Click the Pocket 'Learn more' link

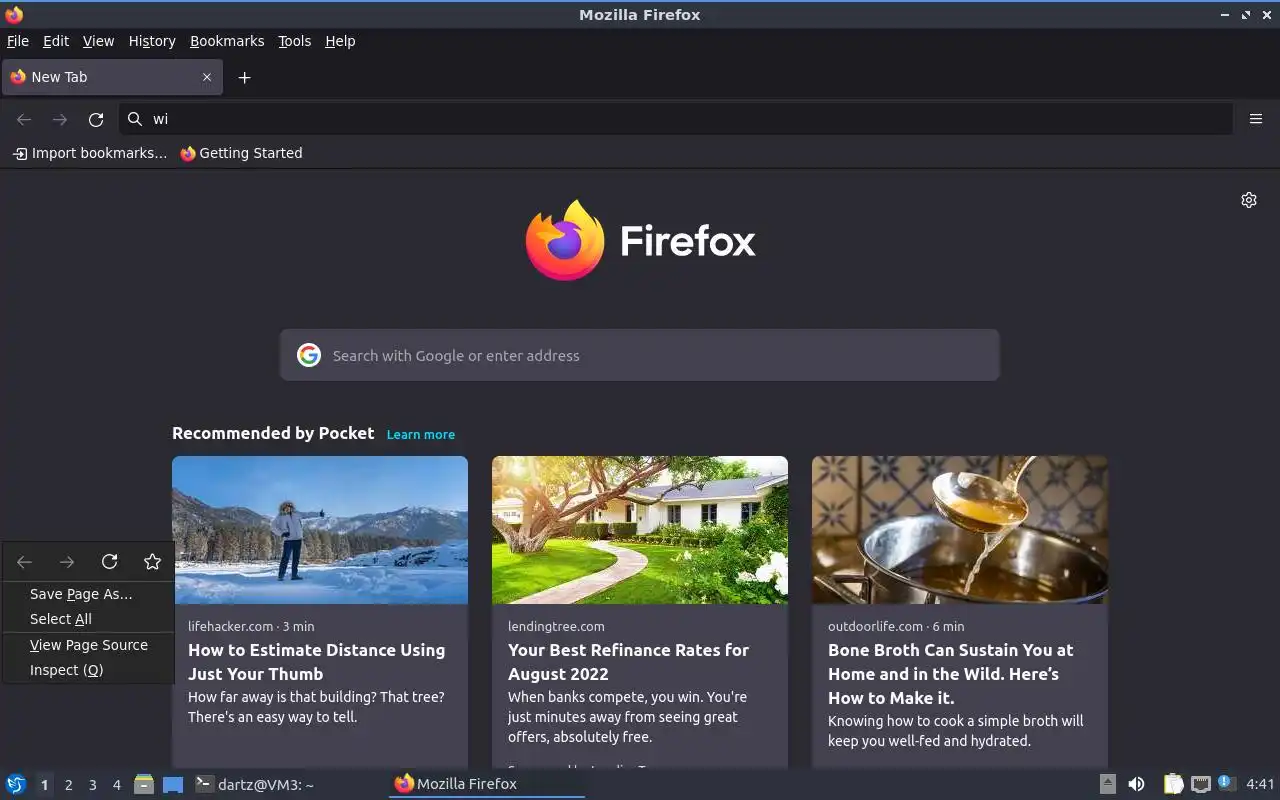click(421, 434)
